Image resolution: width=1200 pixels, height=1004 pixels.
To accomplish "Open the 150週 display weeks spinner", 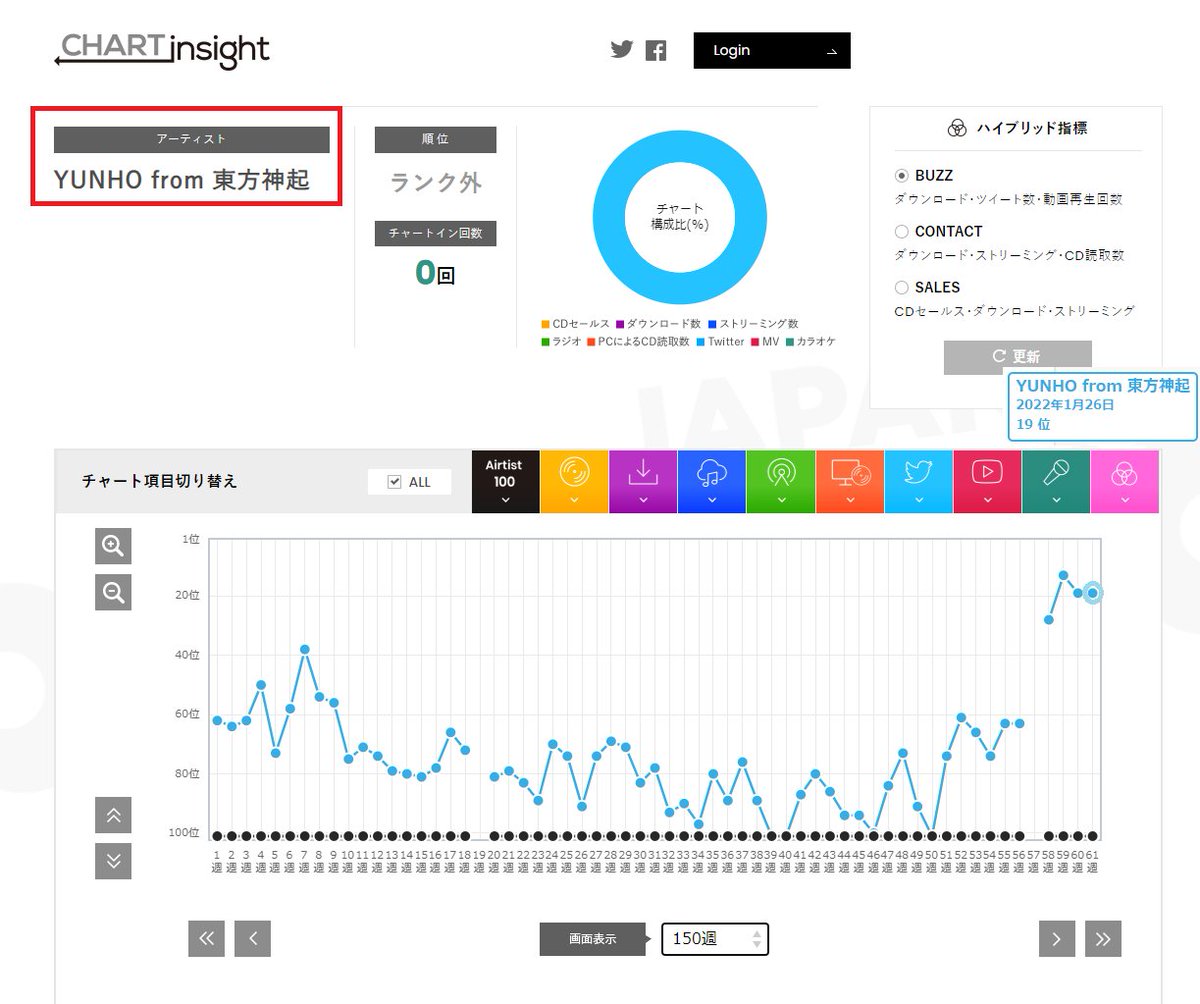I will pos(715,939).
